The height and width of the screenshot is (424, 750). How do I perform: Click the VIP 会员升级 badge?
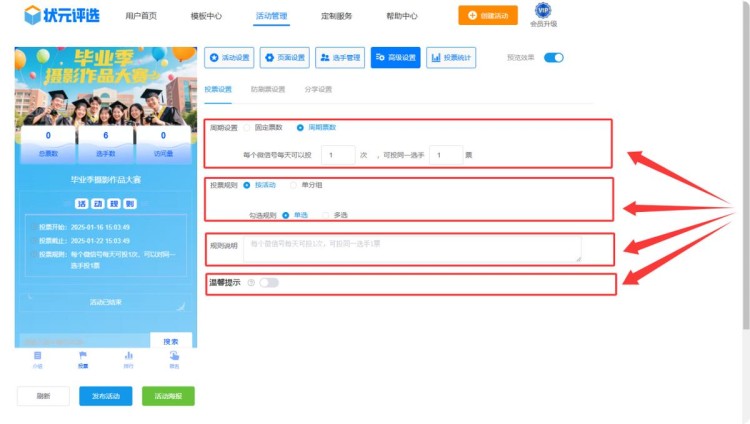click(543, 14)
